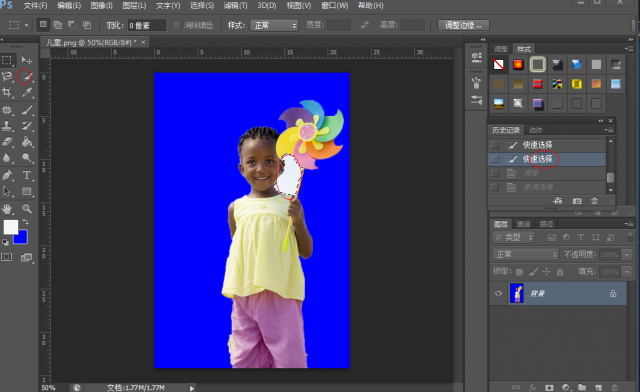Select the History Brush tool
This screenshot has height=392, width=640.
tap(27, 126)
